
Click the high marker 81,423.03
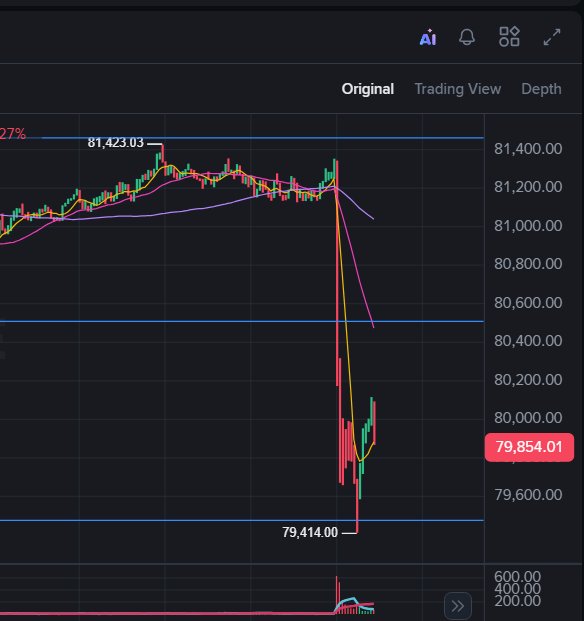(x=116, y=143)
